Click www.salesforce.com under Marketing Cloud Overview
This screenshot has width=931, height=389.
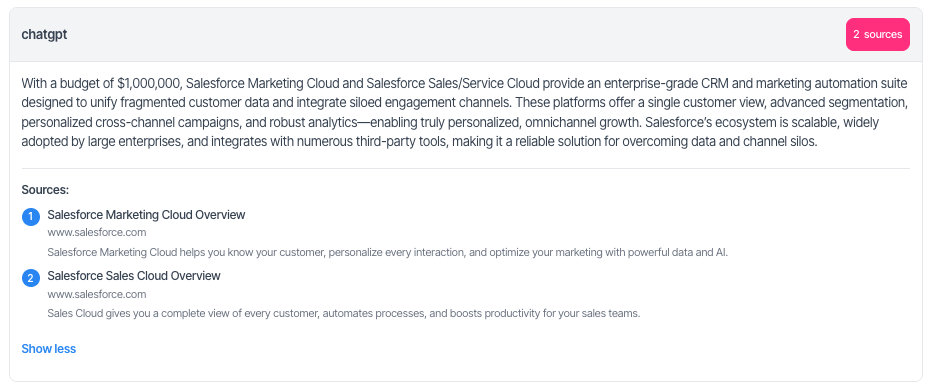(97, 232)
